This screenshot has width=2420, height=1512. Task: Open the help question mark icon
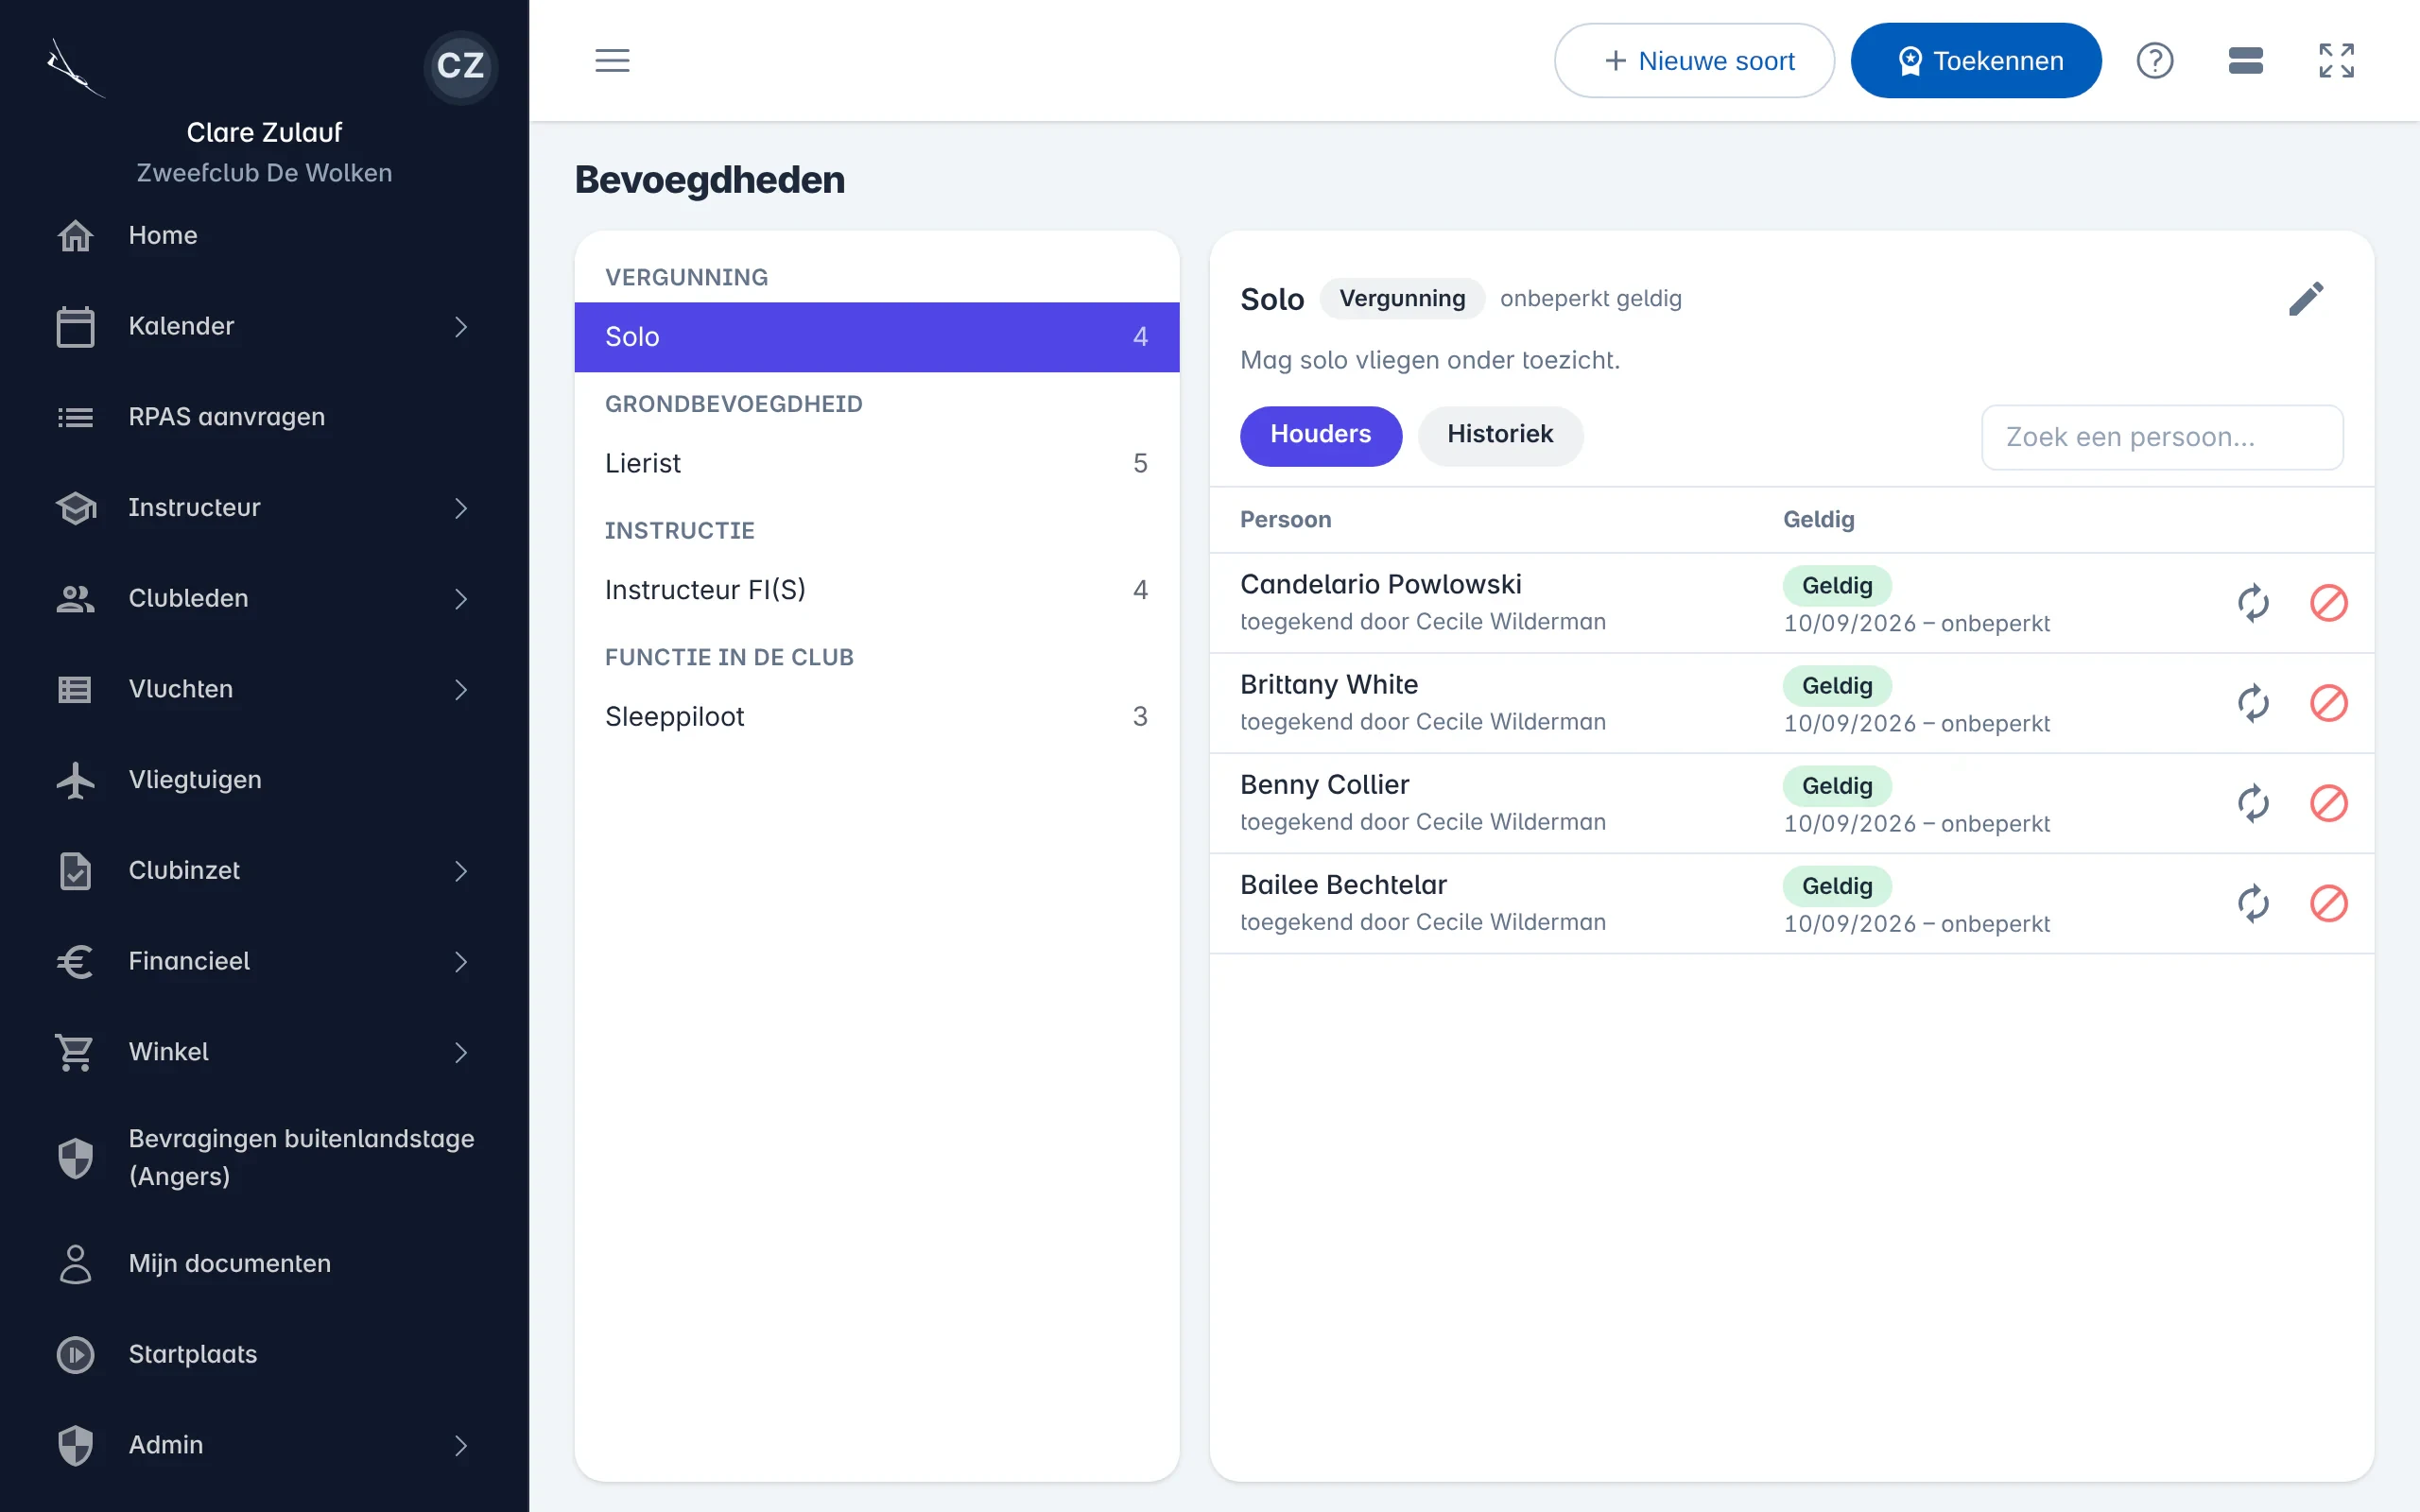click(x=2155, y=61)
